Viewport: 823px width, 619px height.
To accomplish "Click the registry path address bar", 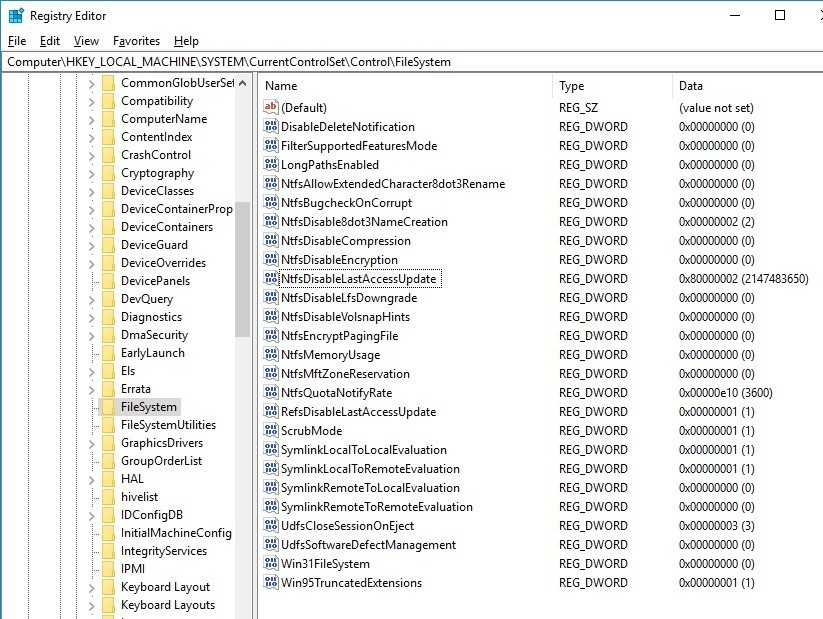I will point(412,62).
